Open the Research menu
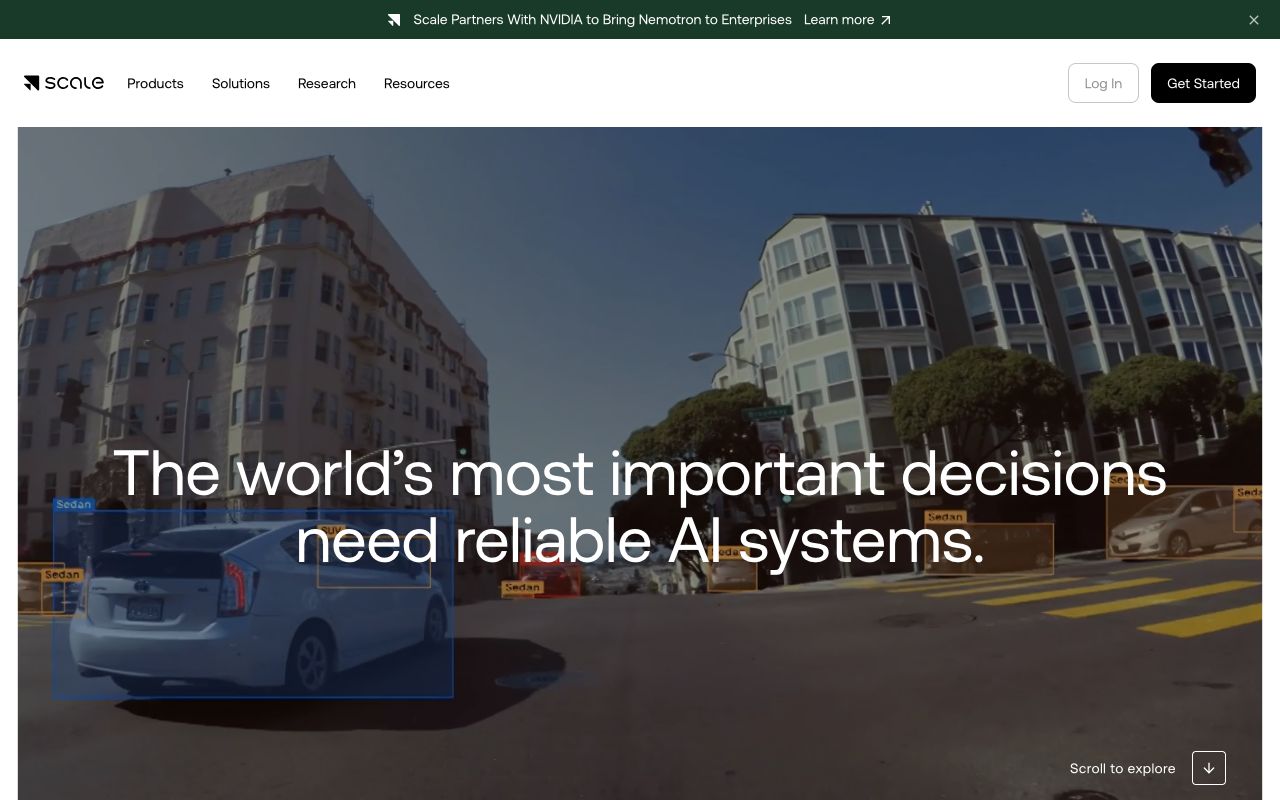This screenshot has height=800, width=1280. tap(327, 83)
